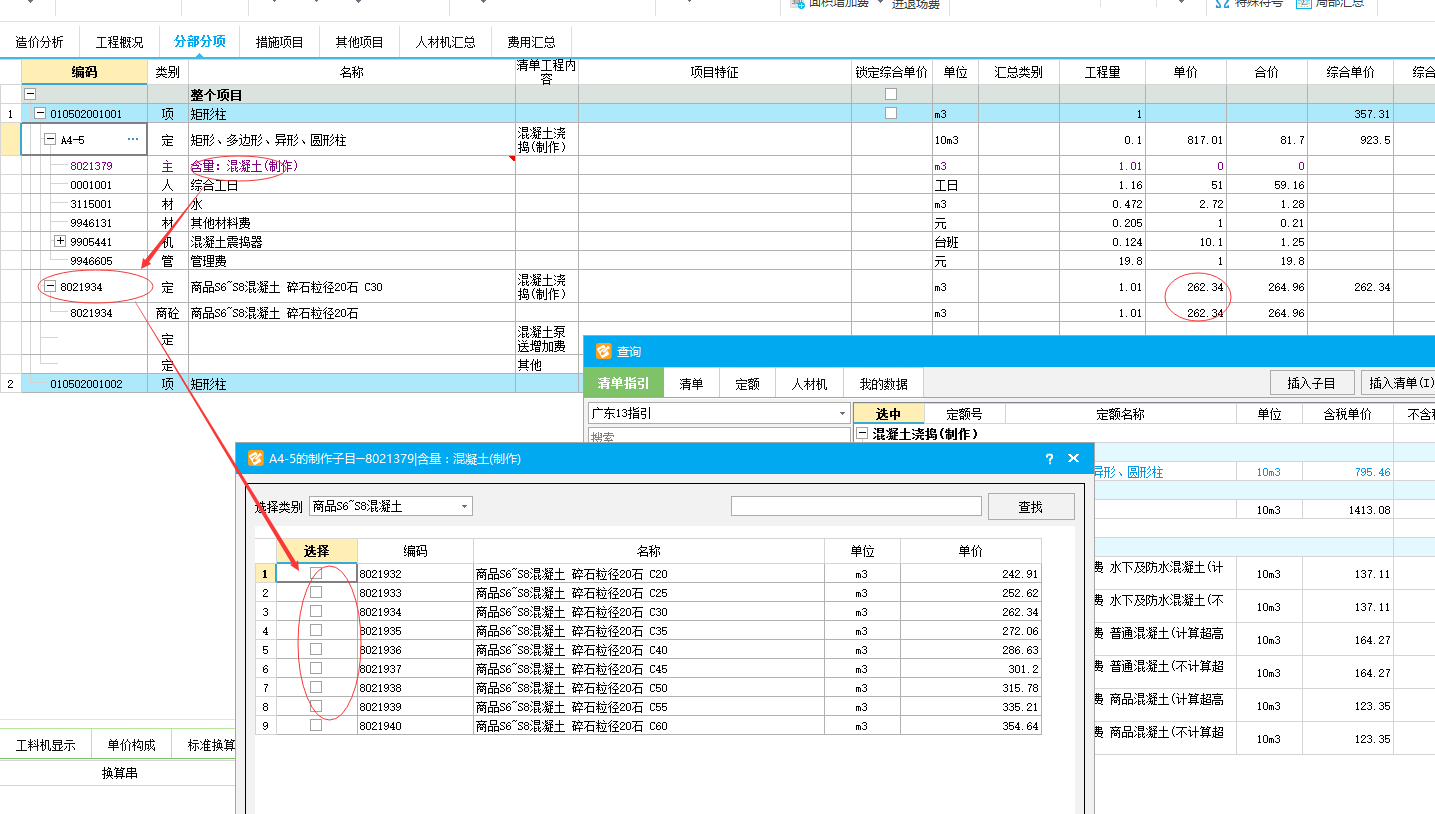This screenshot has width=1435, height=814.
Task: Open the 我的数据 tab in 查询 window
Action: 883,384
